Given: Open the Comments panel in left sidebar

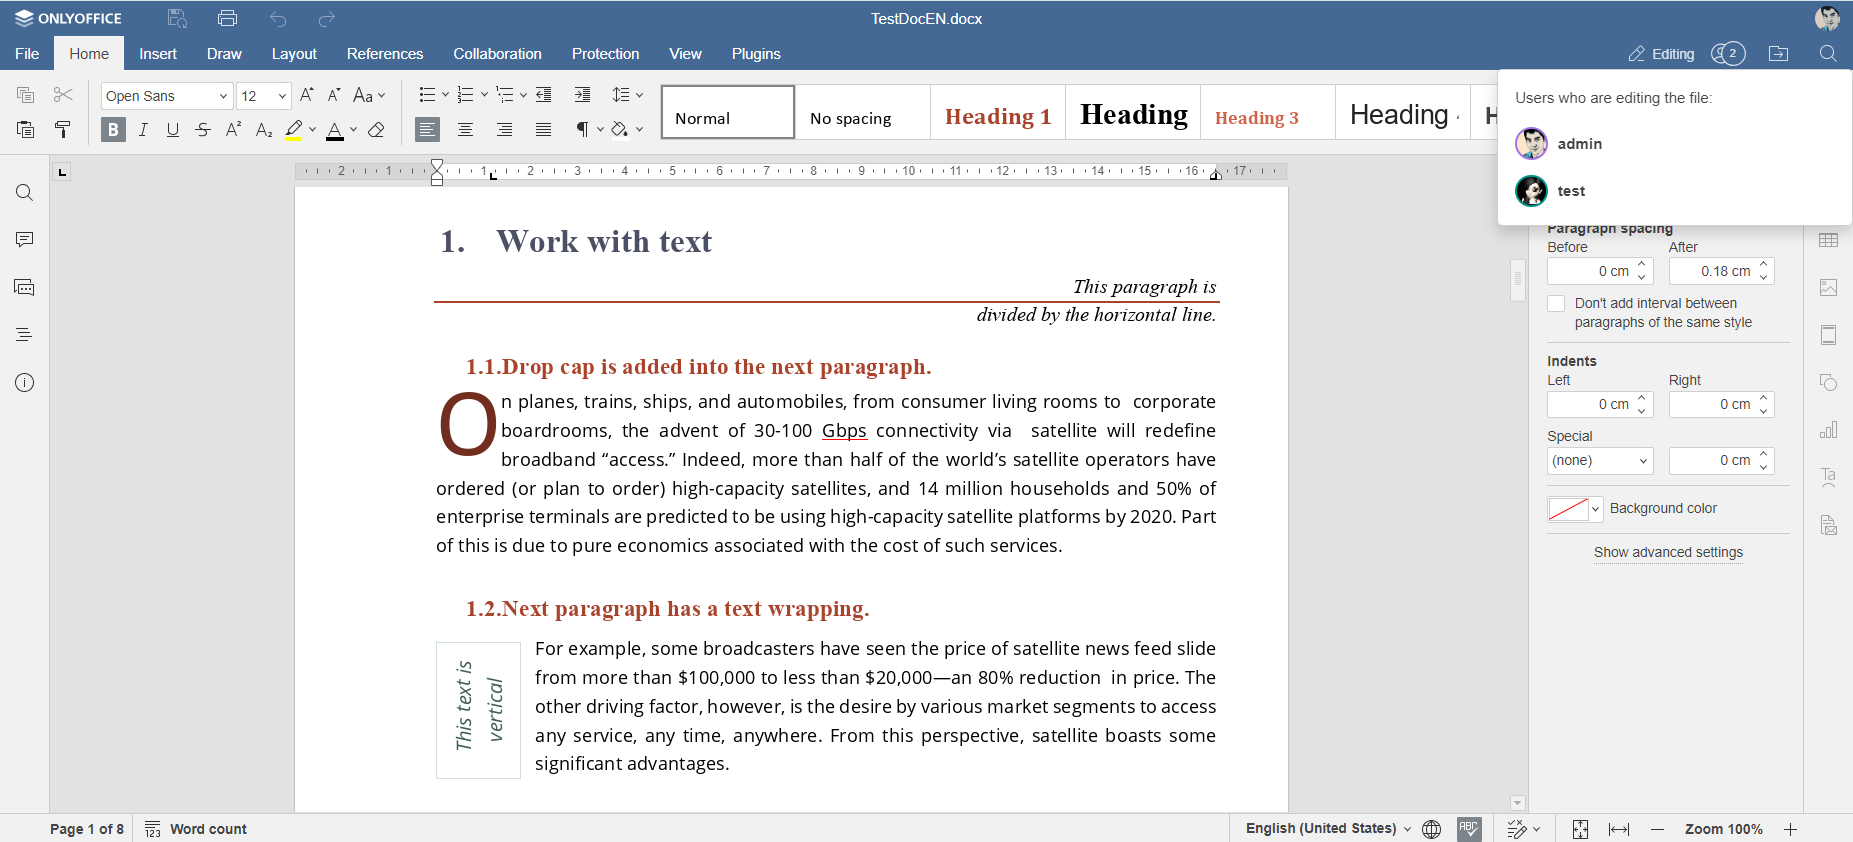Looking at the screenshot, I should click(25, 240).
